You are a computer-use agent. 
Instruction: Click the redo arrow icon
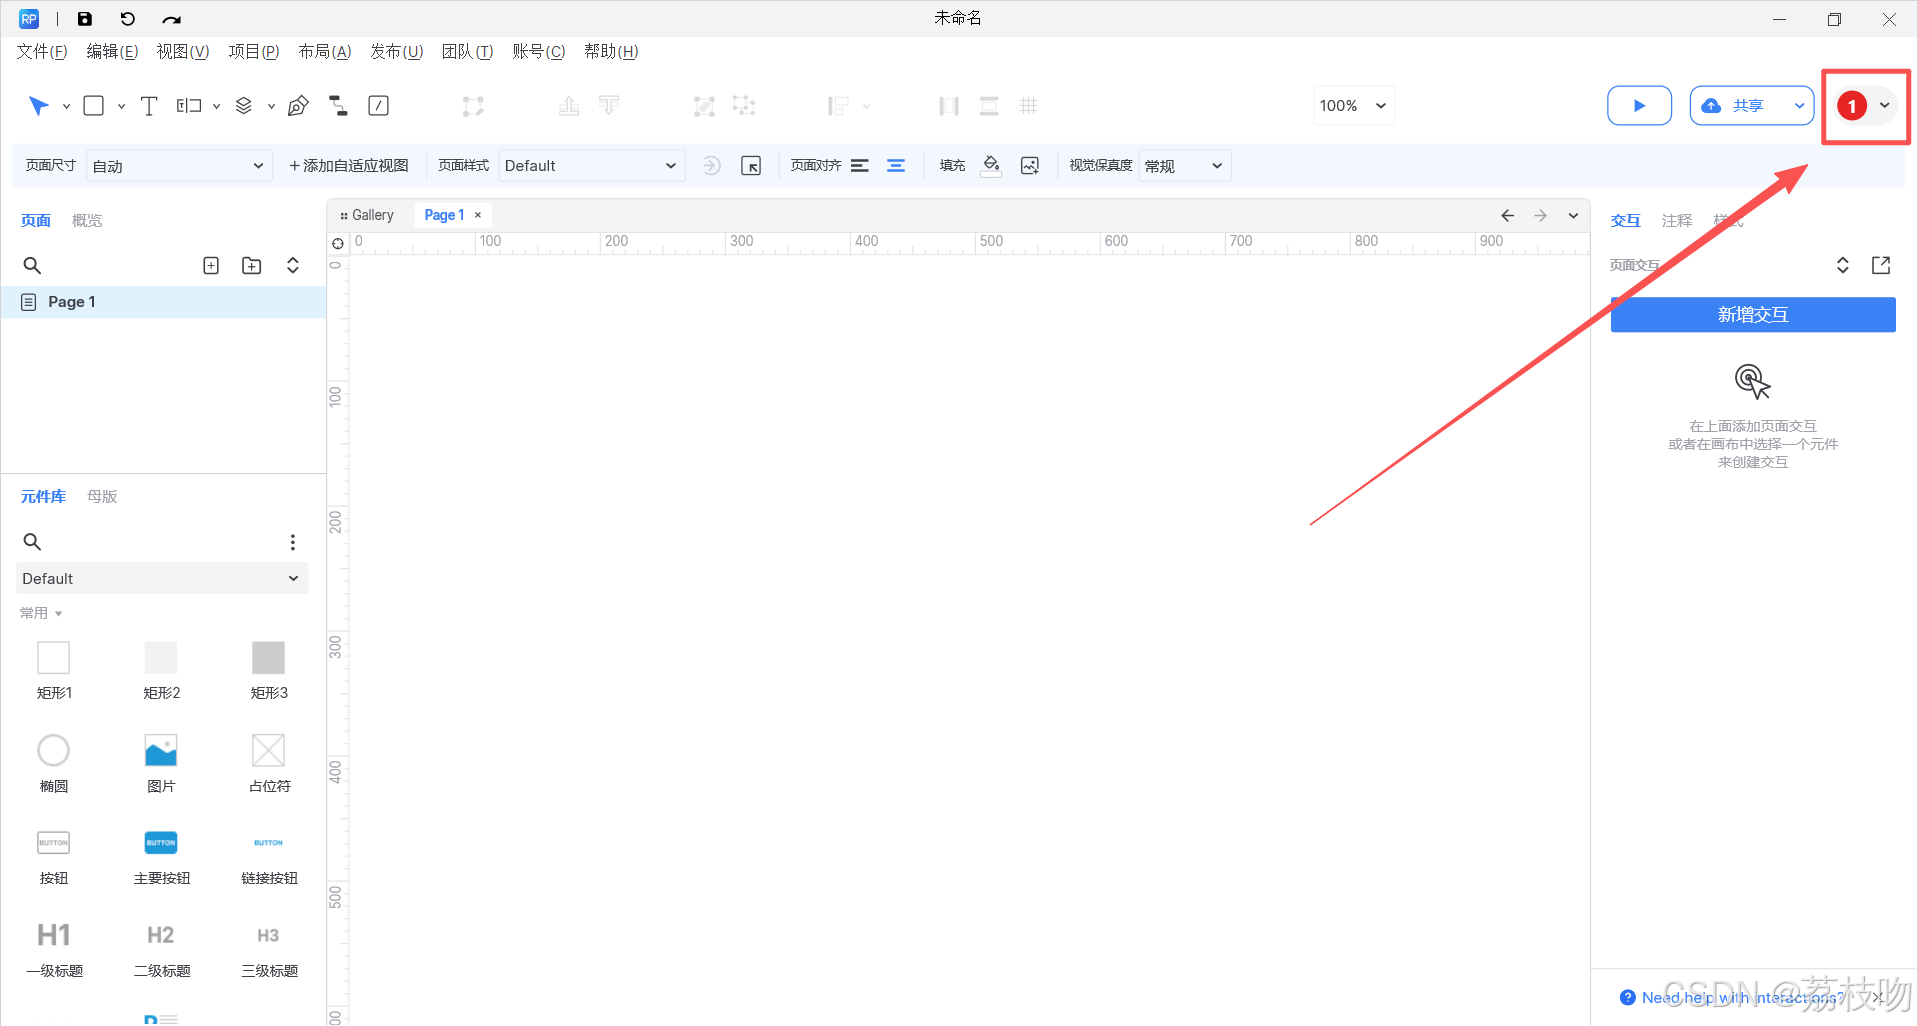pos(172,19)
